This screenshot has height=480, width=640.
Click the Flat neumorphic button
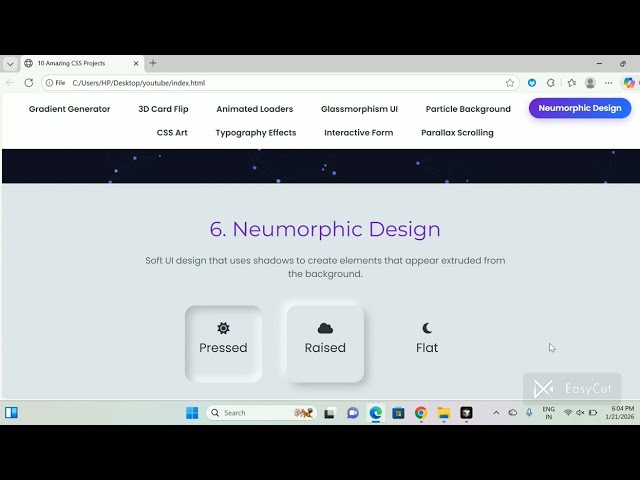(x=427, y=344)
